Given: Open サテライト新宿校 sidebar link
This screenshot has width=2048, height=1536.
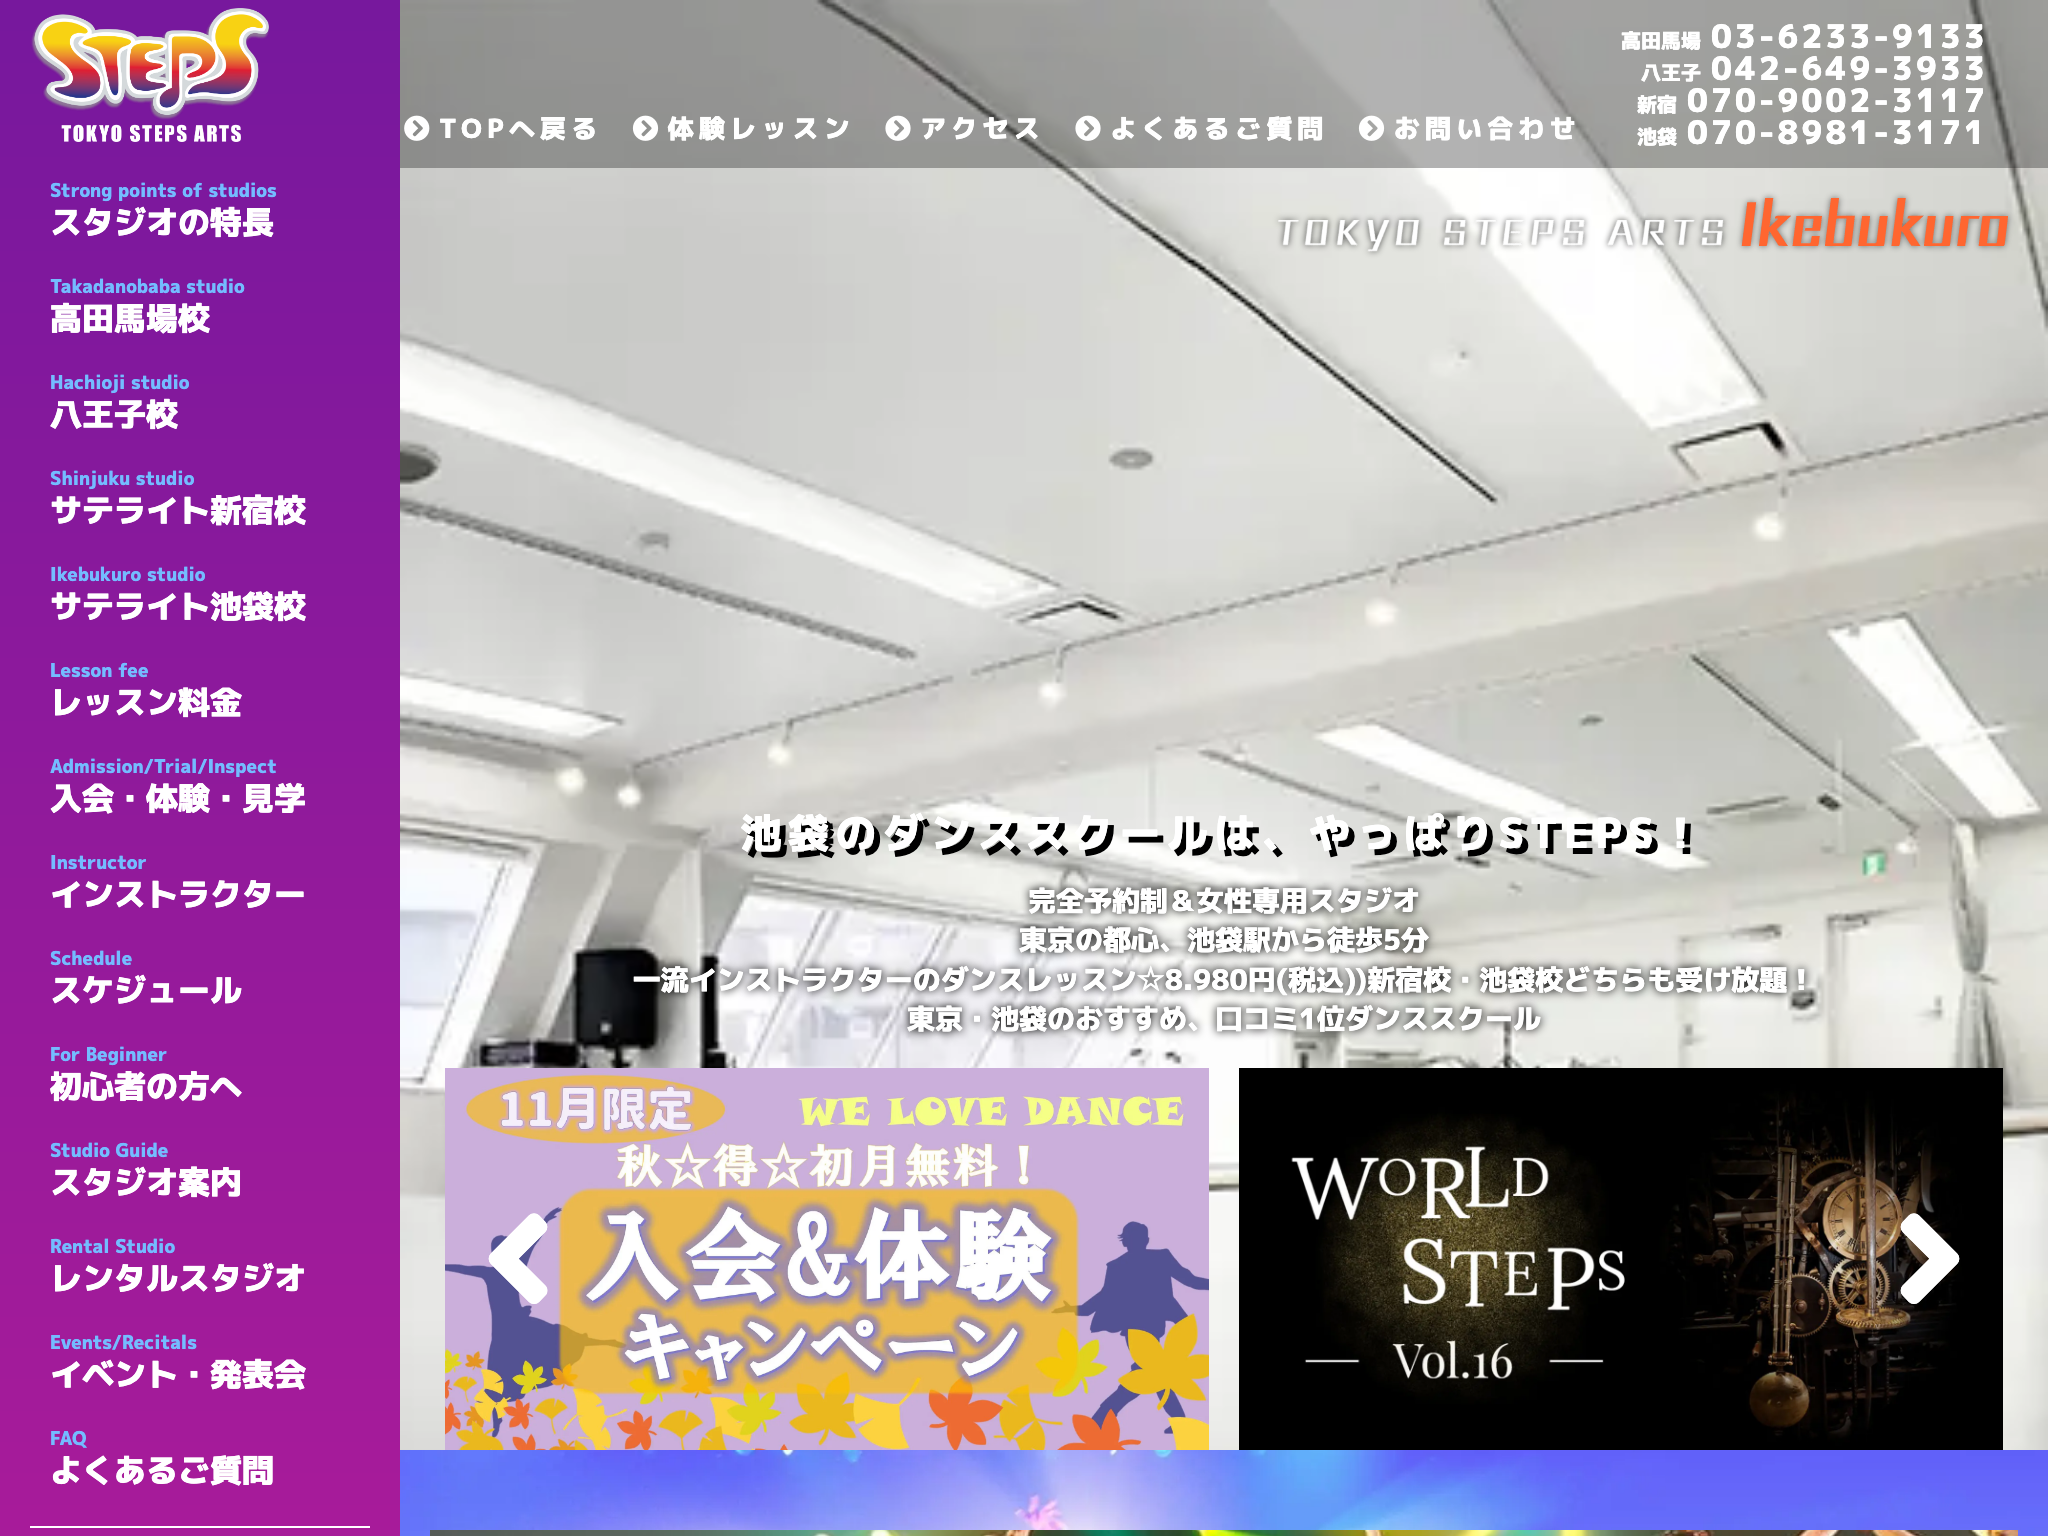Looking at the screenshot, I should pos(178,510).
